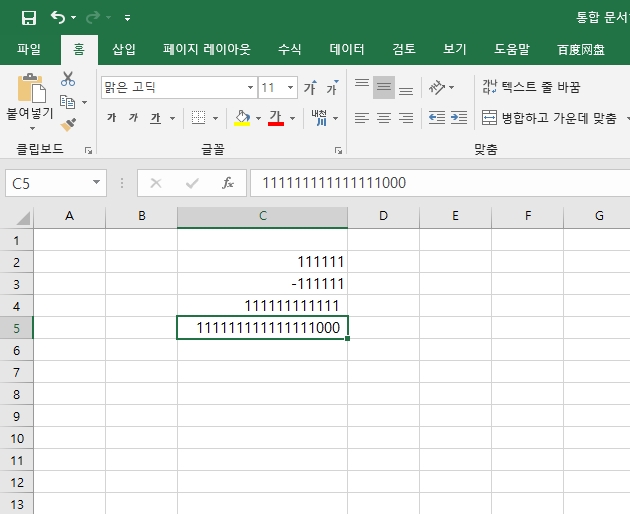Open the 글꼴 group dialog launcher
This screenshot has height=514, width=630.
coord(338,151)
